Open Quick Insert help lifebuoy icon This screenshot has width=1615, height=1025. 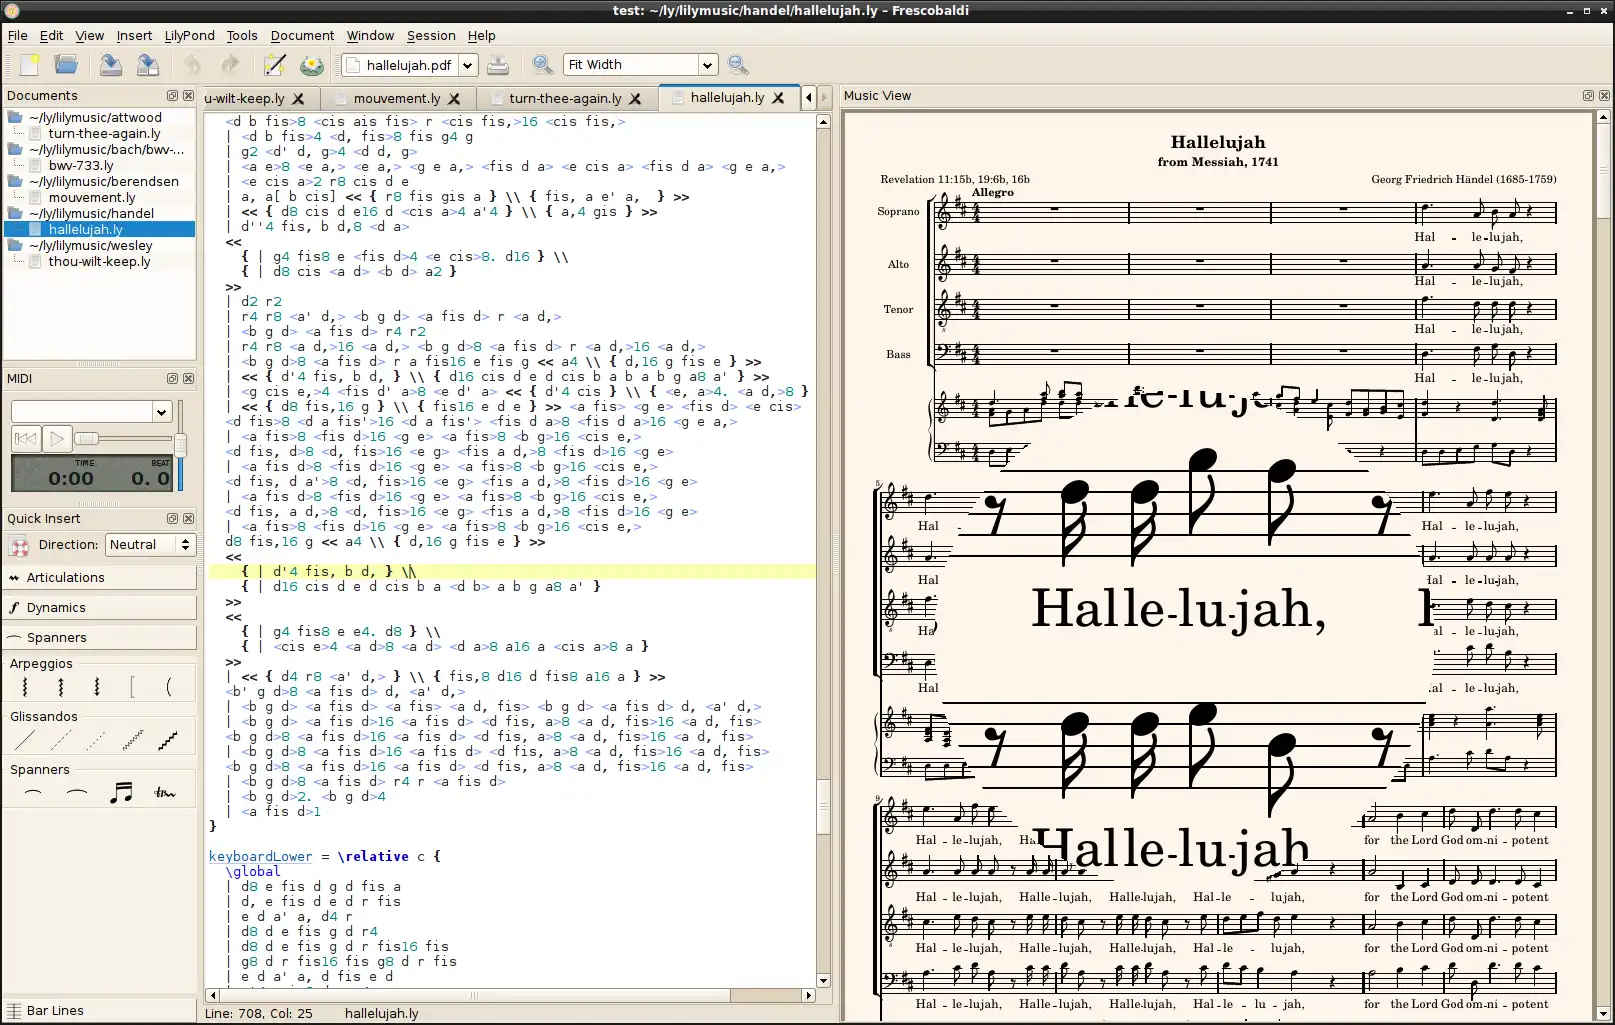tap(19, 546)
